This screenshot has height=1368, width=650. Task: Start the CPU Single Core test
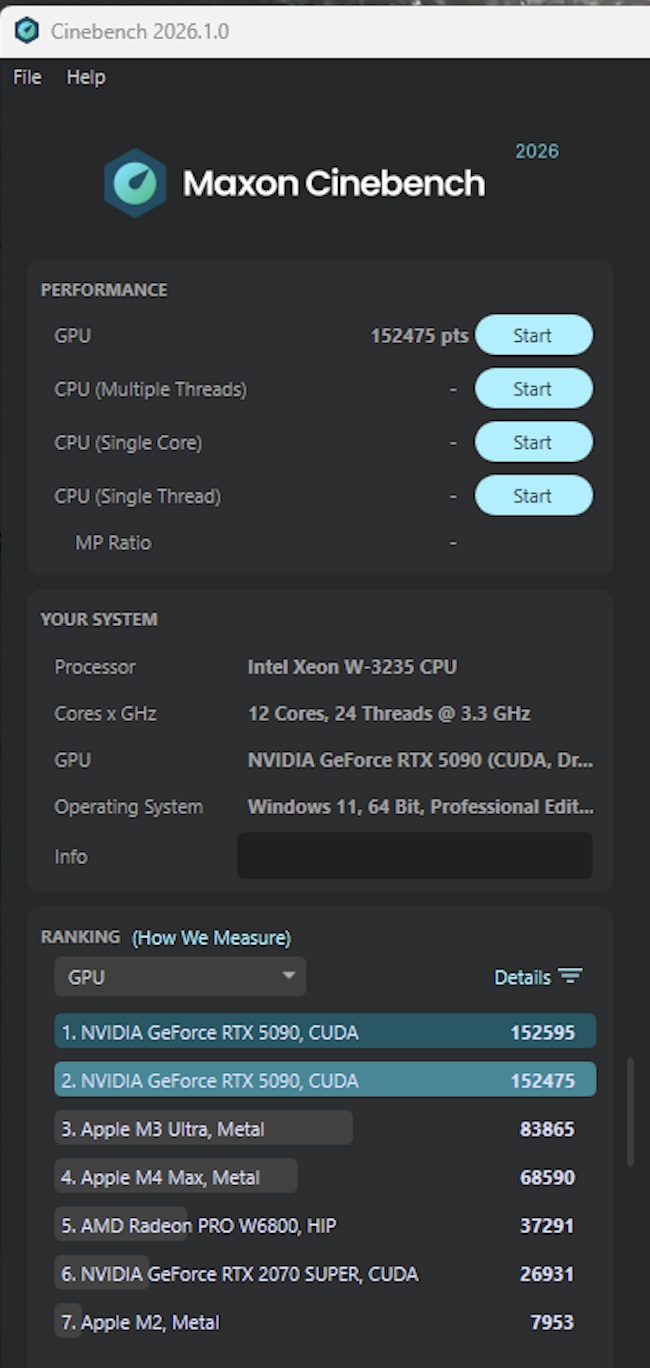(x=533, y=442)
